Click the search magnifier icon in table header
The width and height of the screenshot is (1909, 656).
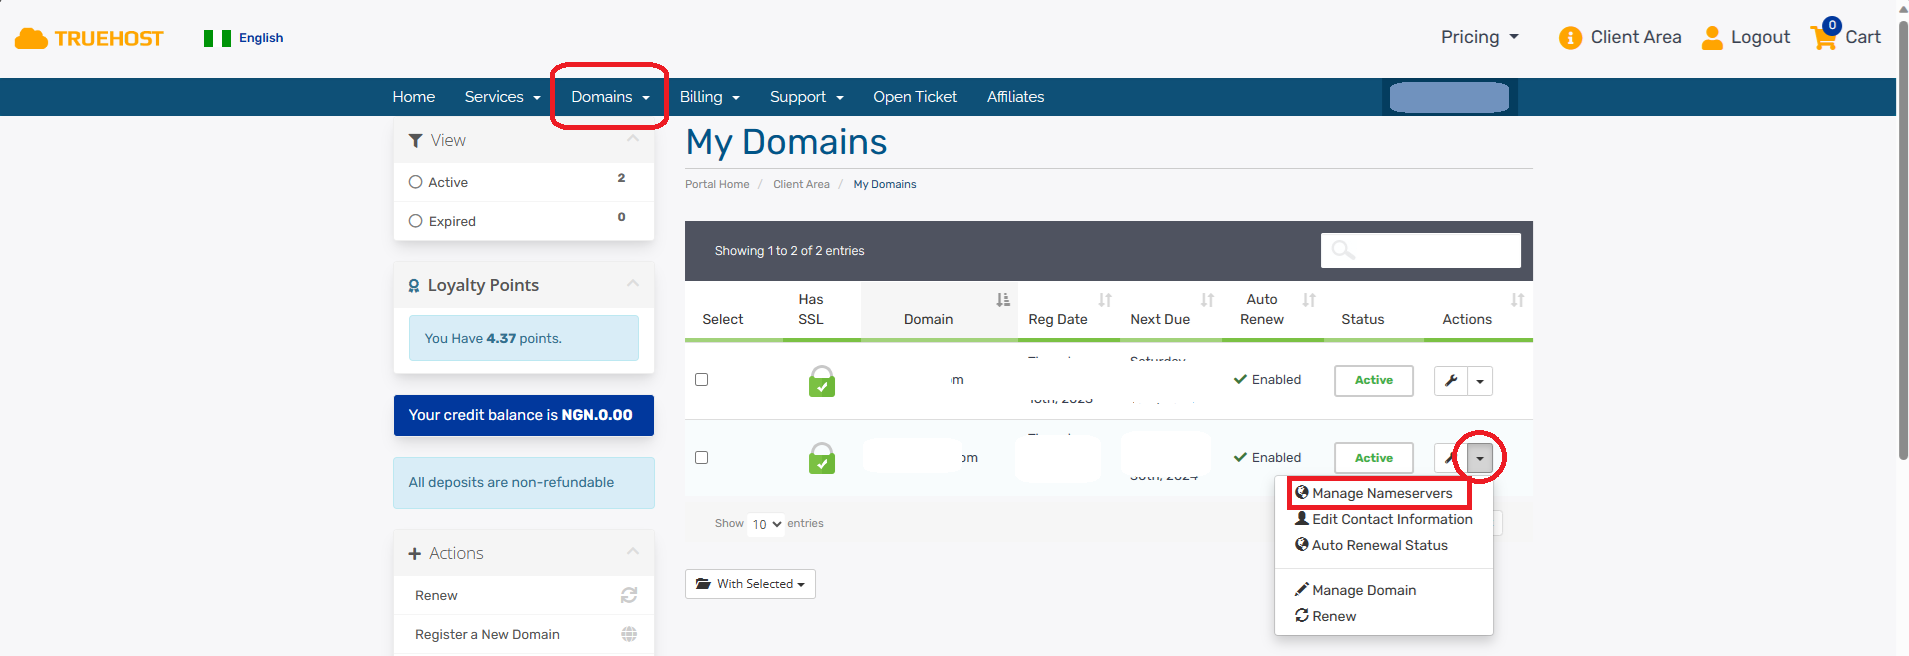pos(1343,250)
